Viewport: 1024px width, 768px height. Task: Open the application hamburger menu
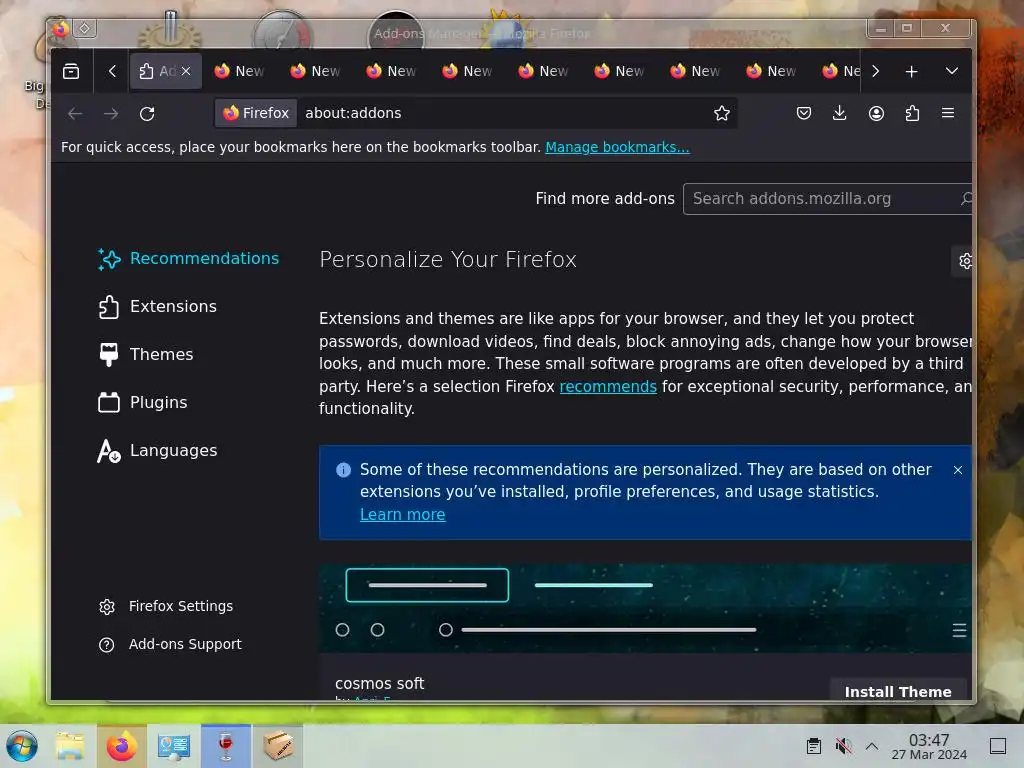[x=948, y=114]
